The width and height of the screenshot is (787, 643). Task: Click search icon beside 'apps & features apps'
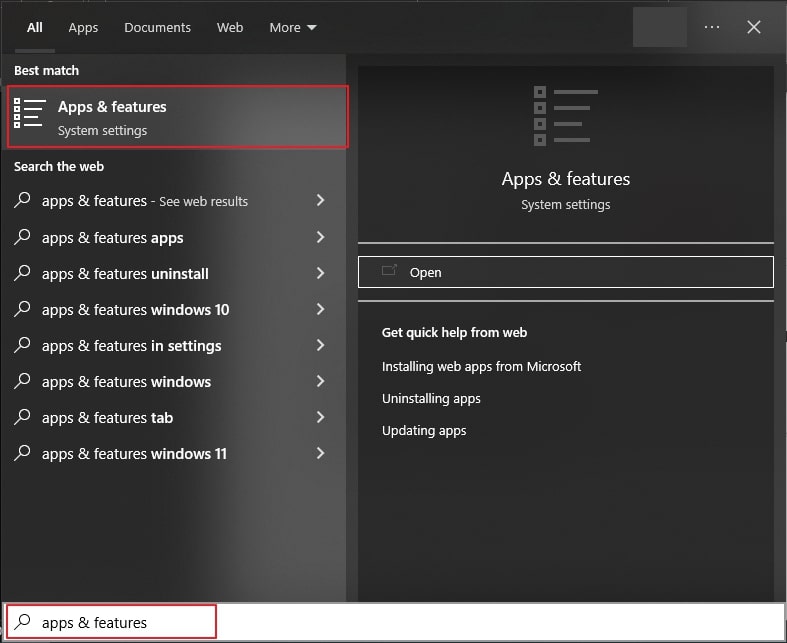click(22, 236)
